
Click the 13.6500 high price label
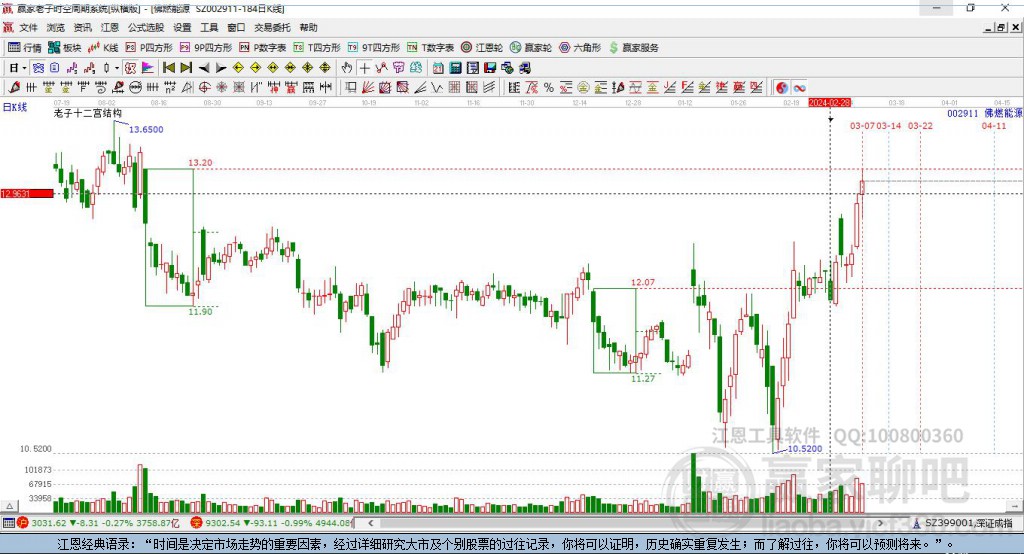[x=146, y=129]
